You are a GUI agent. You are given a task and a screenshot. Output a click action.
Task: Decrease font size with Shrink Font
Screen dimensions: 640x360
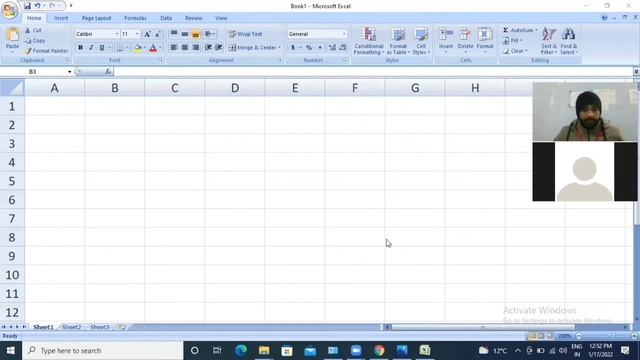(x=158, y=34)
